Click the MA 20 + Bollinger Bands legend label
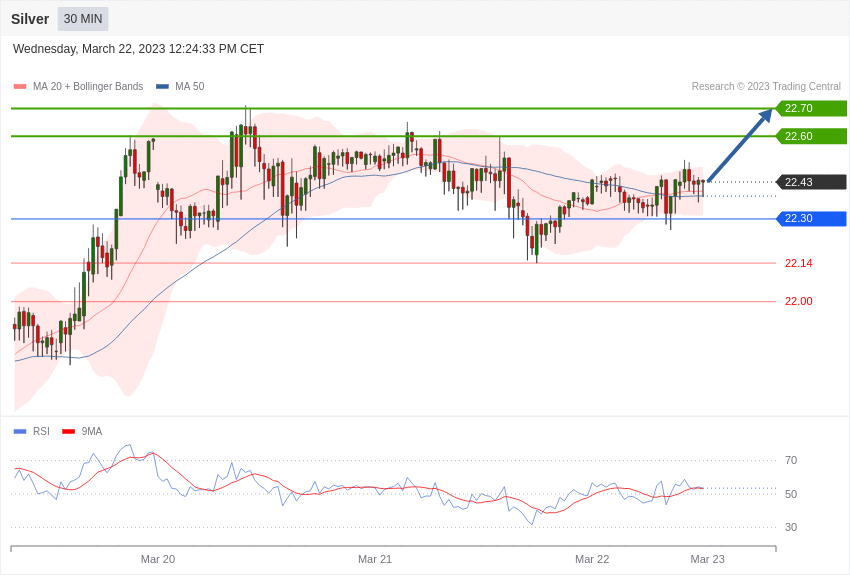 click(88, 86)
